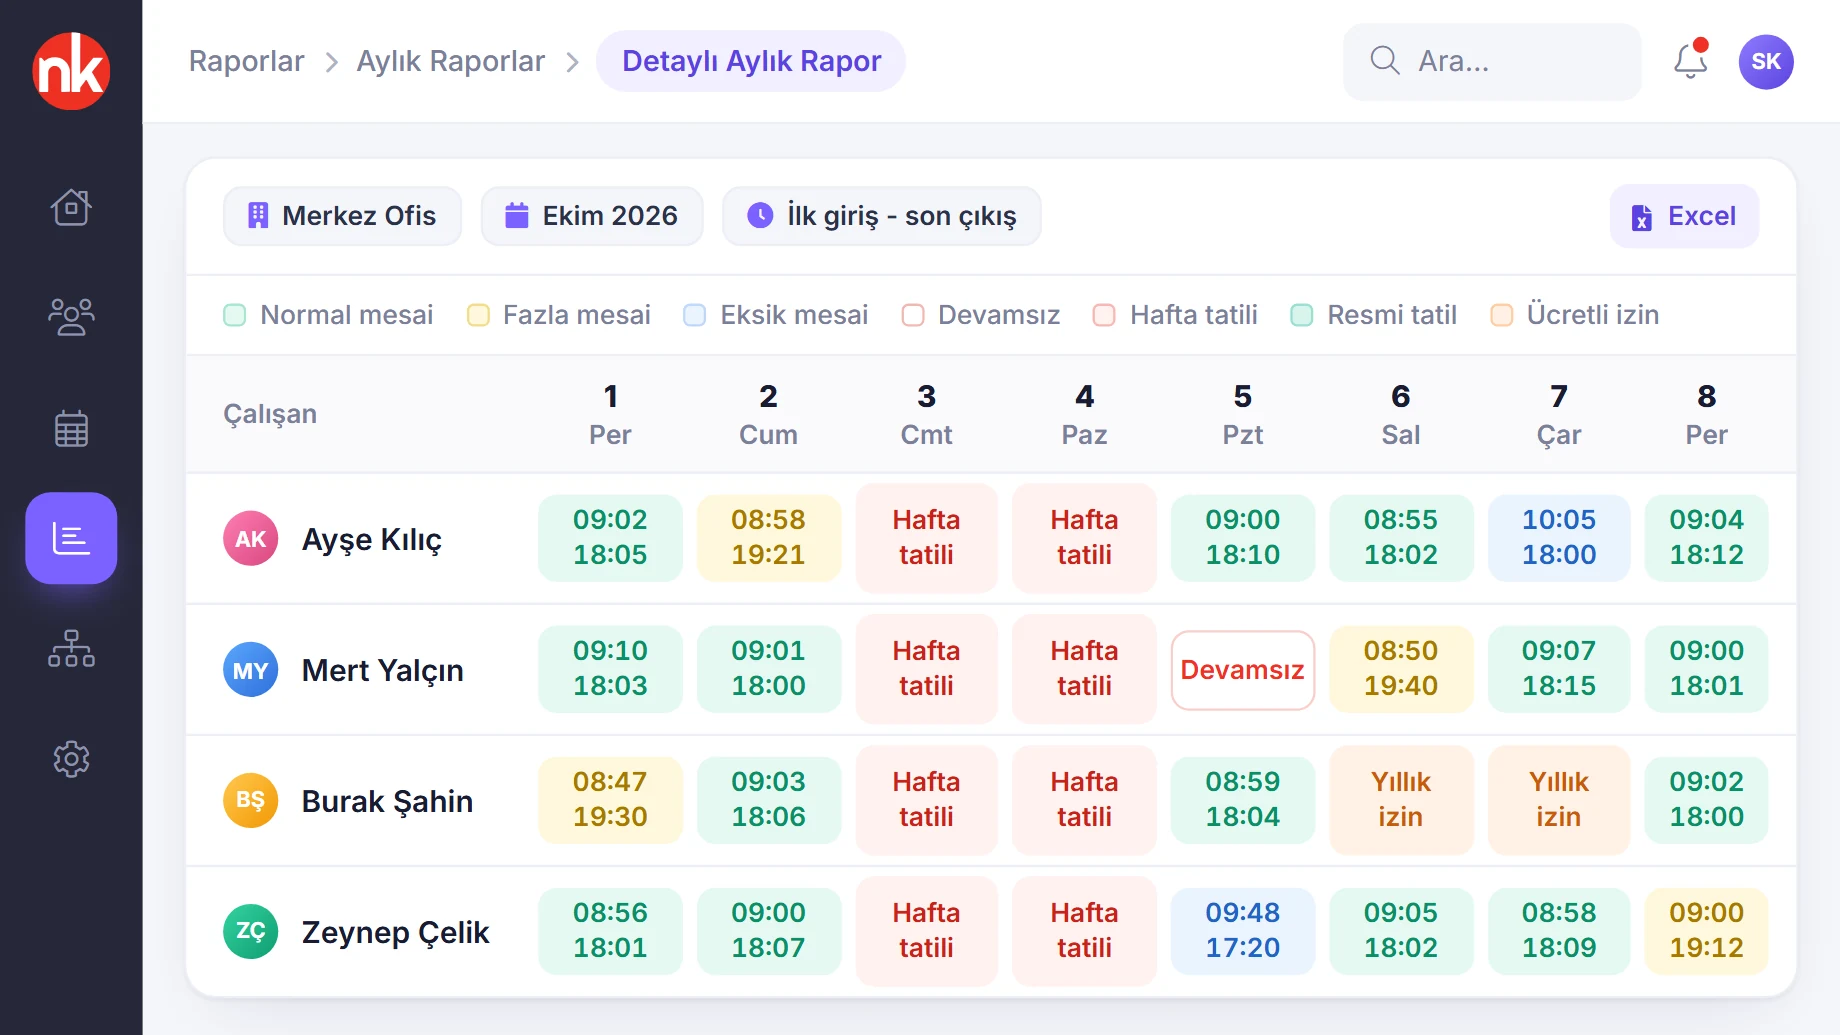
Task: Click the 3 Cmt day header
Action: click(x=926, y=414)
